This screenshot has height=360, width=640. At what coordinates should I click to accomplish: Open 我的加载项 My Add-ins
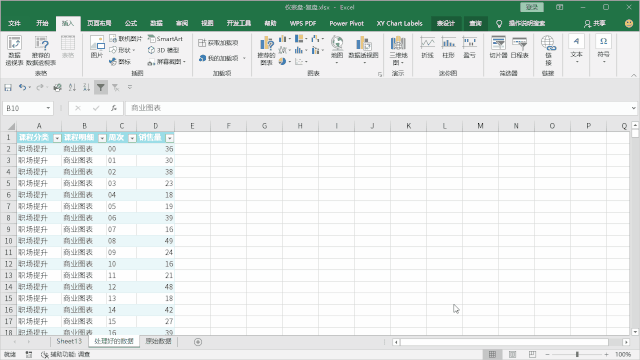pos(222,58)
